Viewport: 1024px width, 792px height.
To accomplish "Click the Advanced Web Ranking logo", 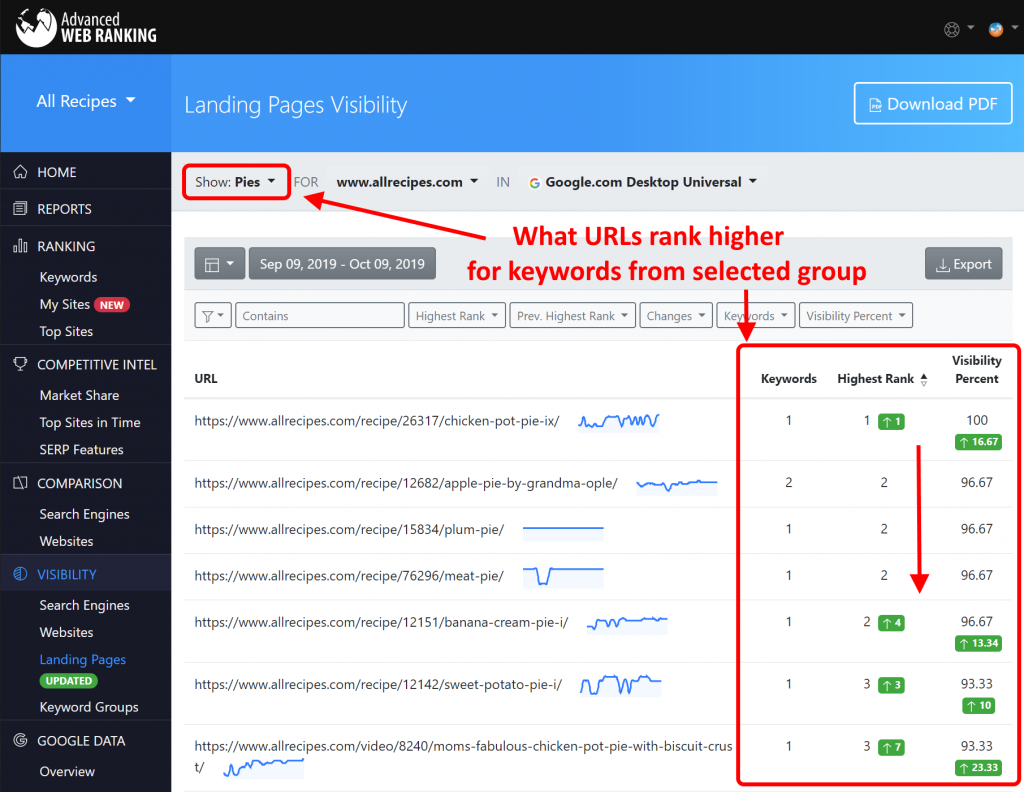I will click(86, 27).
